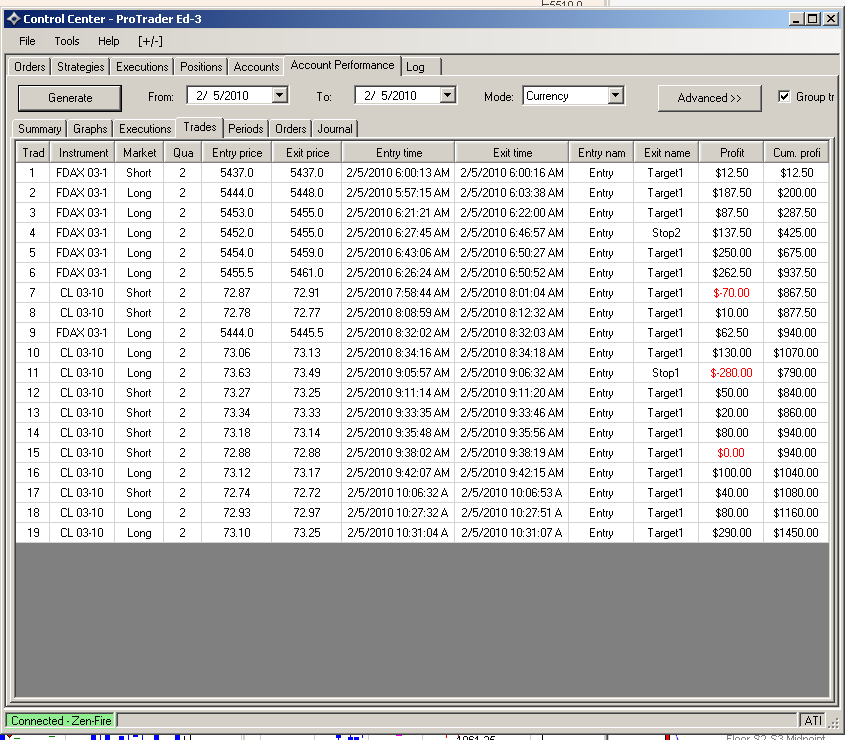The width and height of the screenshot is (845, 740).
Task: Click exit price 73.25 in row 19
Action: (307, 532)
